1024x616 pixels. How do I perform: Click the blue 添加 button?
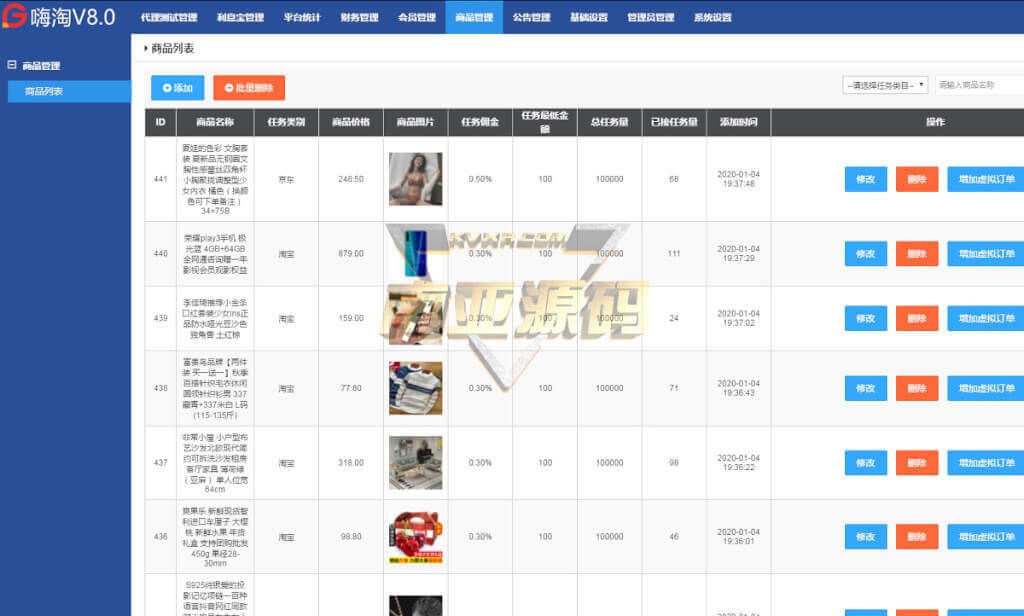177,88
